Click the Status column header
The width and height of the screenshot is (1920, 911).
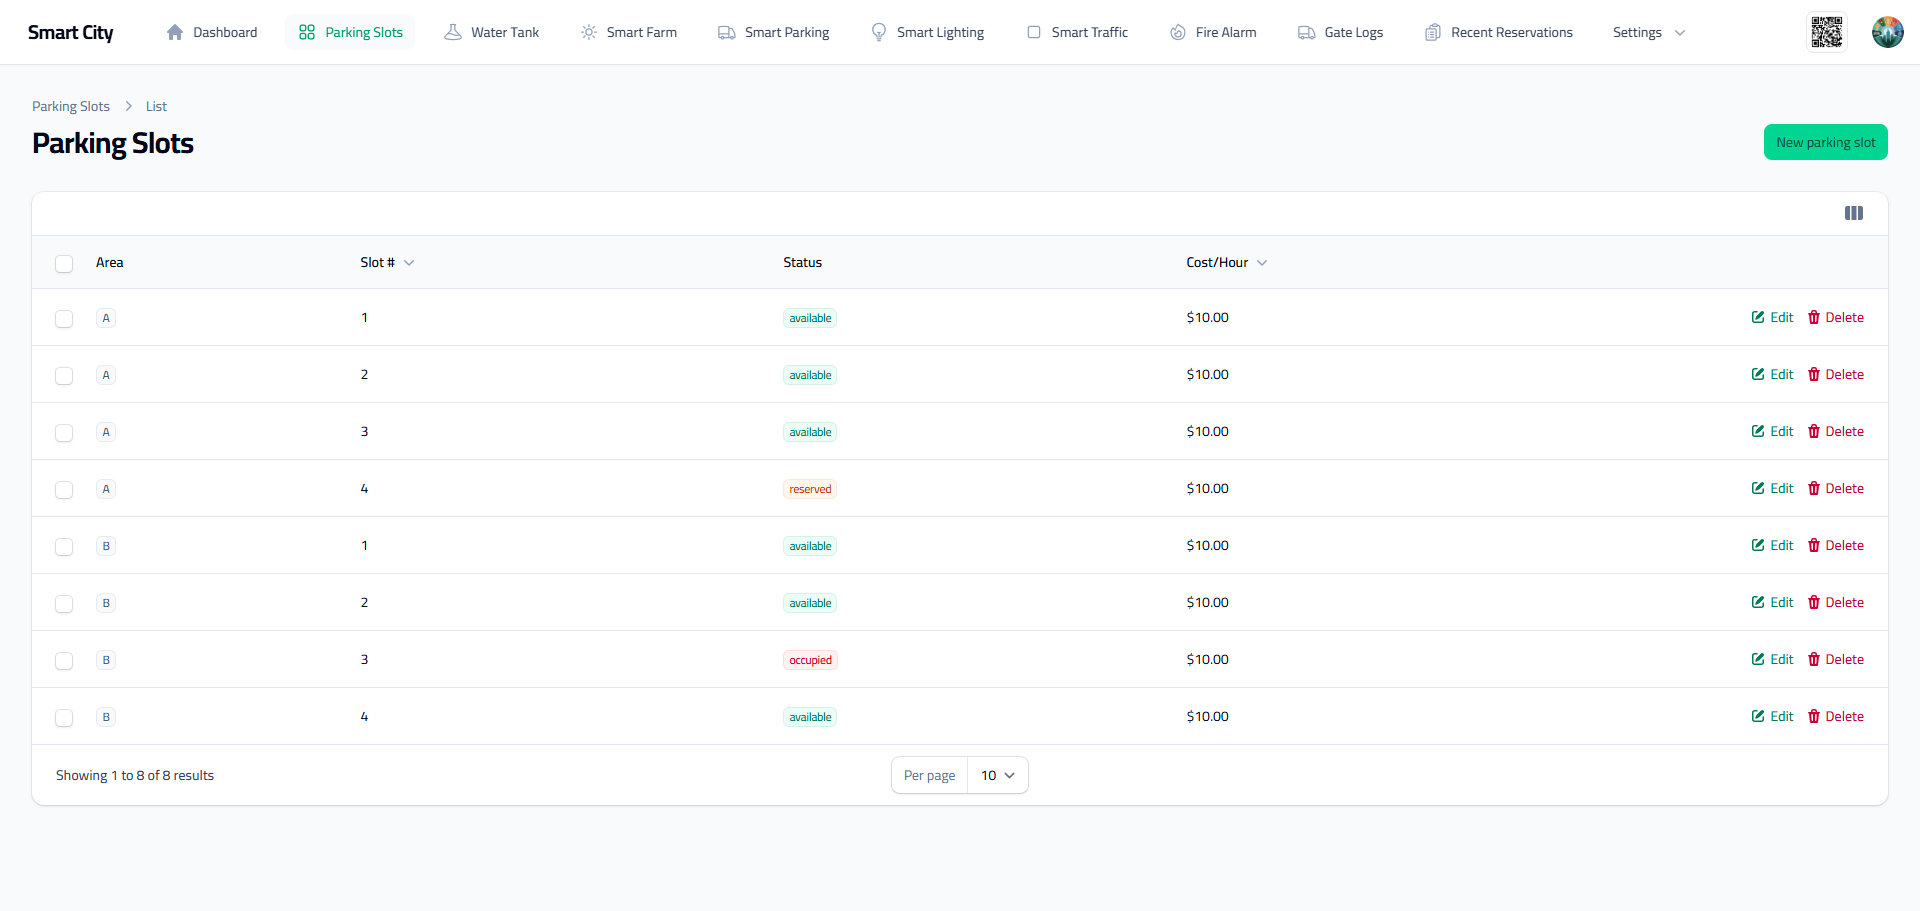pos(802,262)
